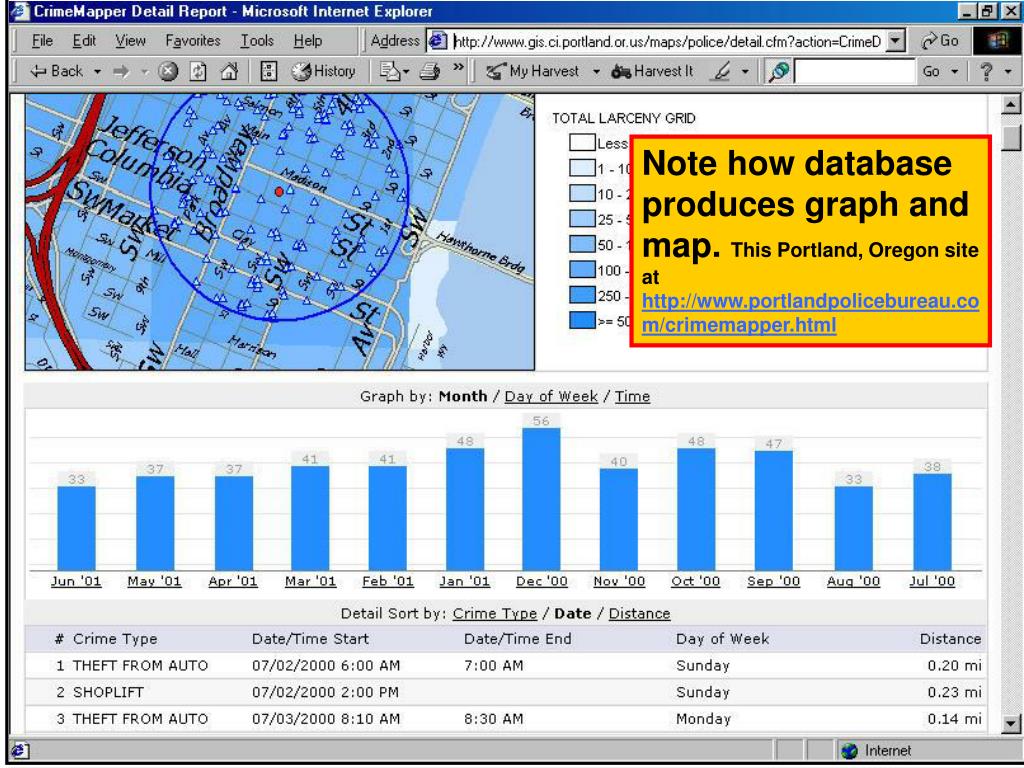
Task: Open the Edit menu
Action: pyautogui.click(x=84, y=41)
